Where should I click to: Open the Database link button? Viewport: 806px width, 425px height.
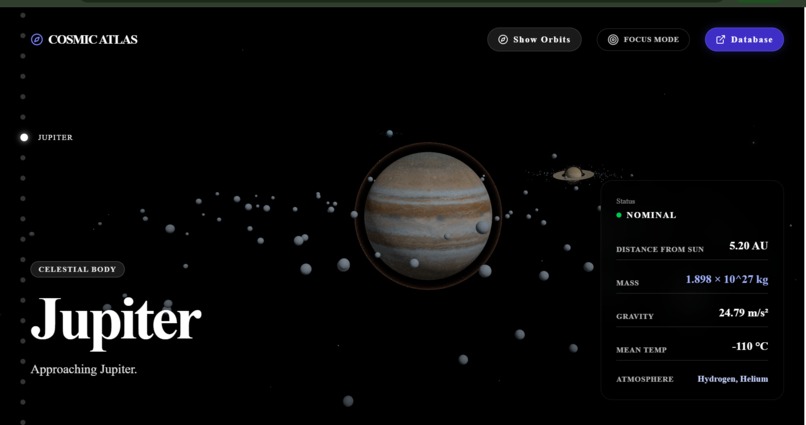[x=744, y=40]
